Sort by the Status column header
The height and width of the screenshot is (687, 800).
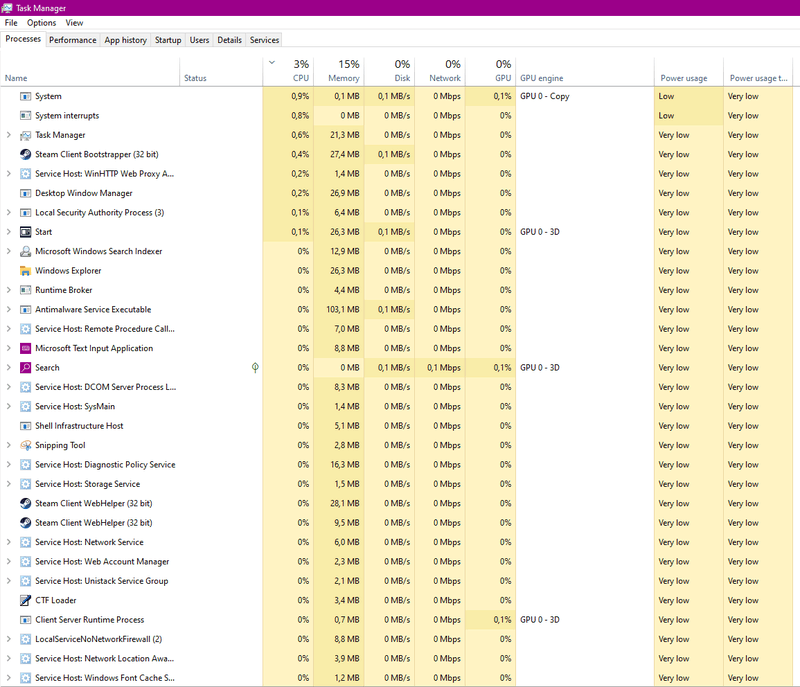pyautogui.click(x=221, y=71)
